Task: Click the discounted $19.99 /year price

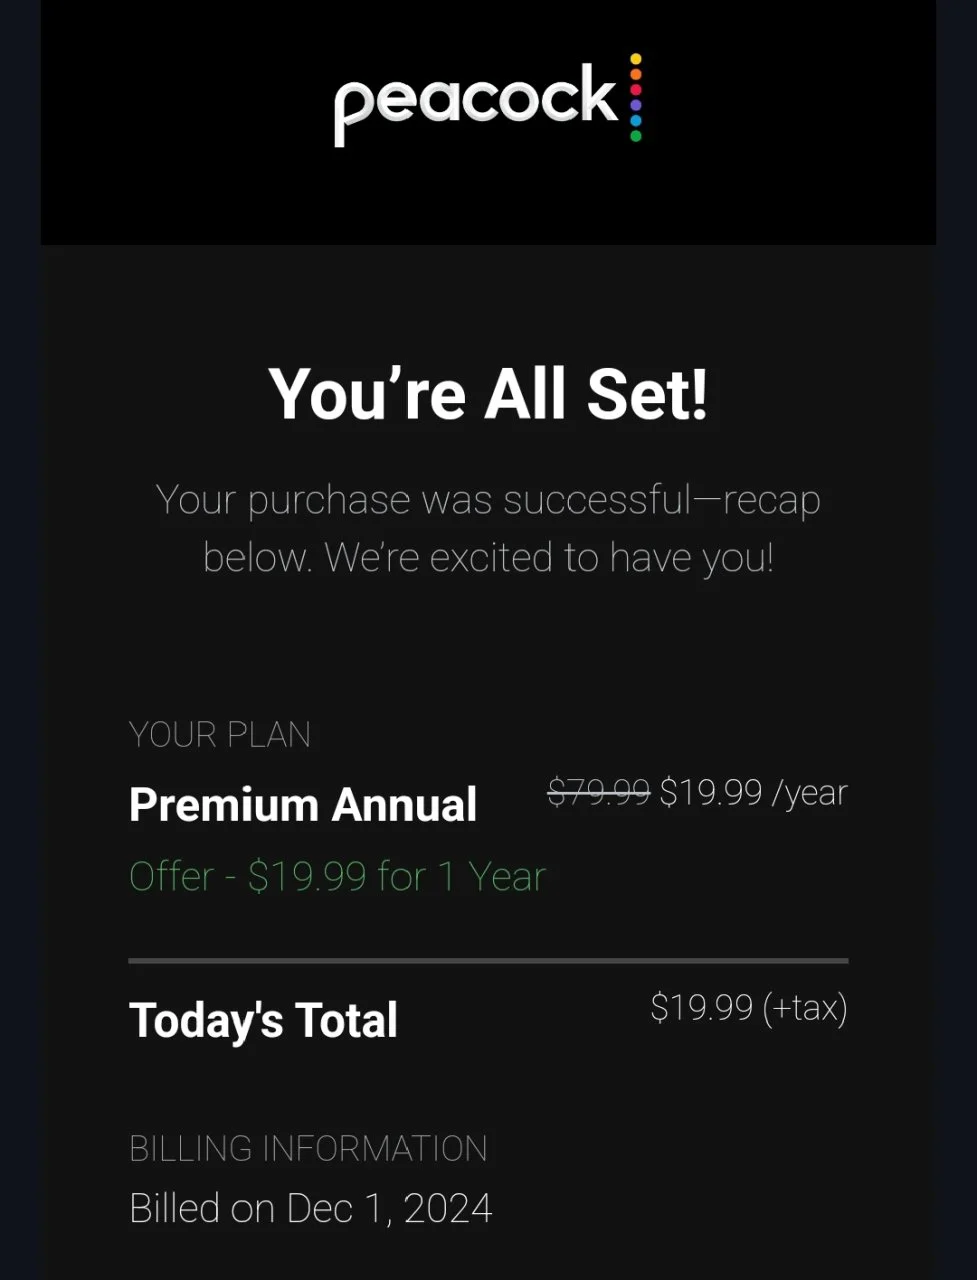Action: click(x=753, y=792)
